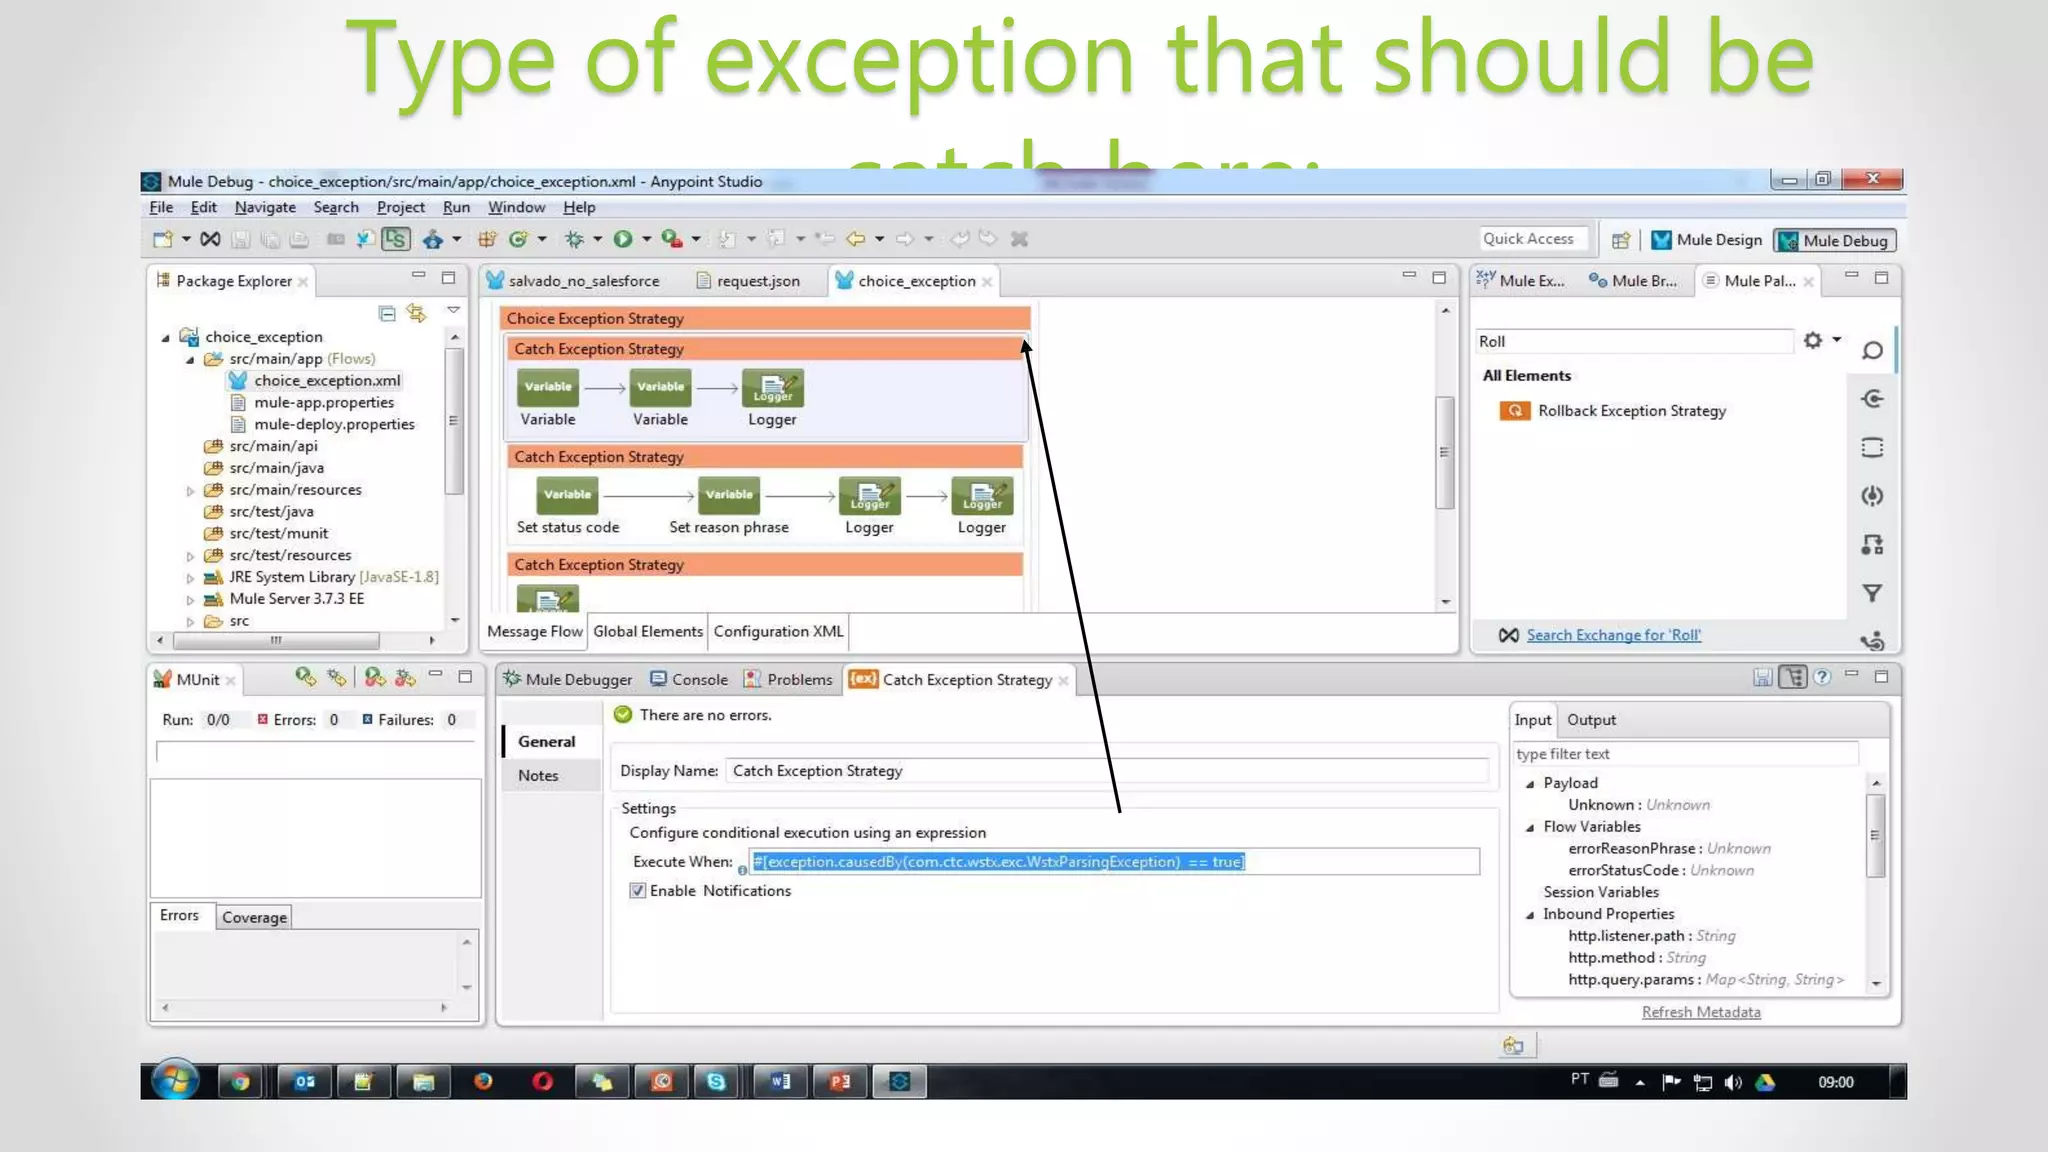Click the palette search magnifier category icon

point(1872,351)
